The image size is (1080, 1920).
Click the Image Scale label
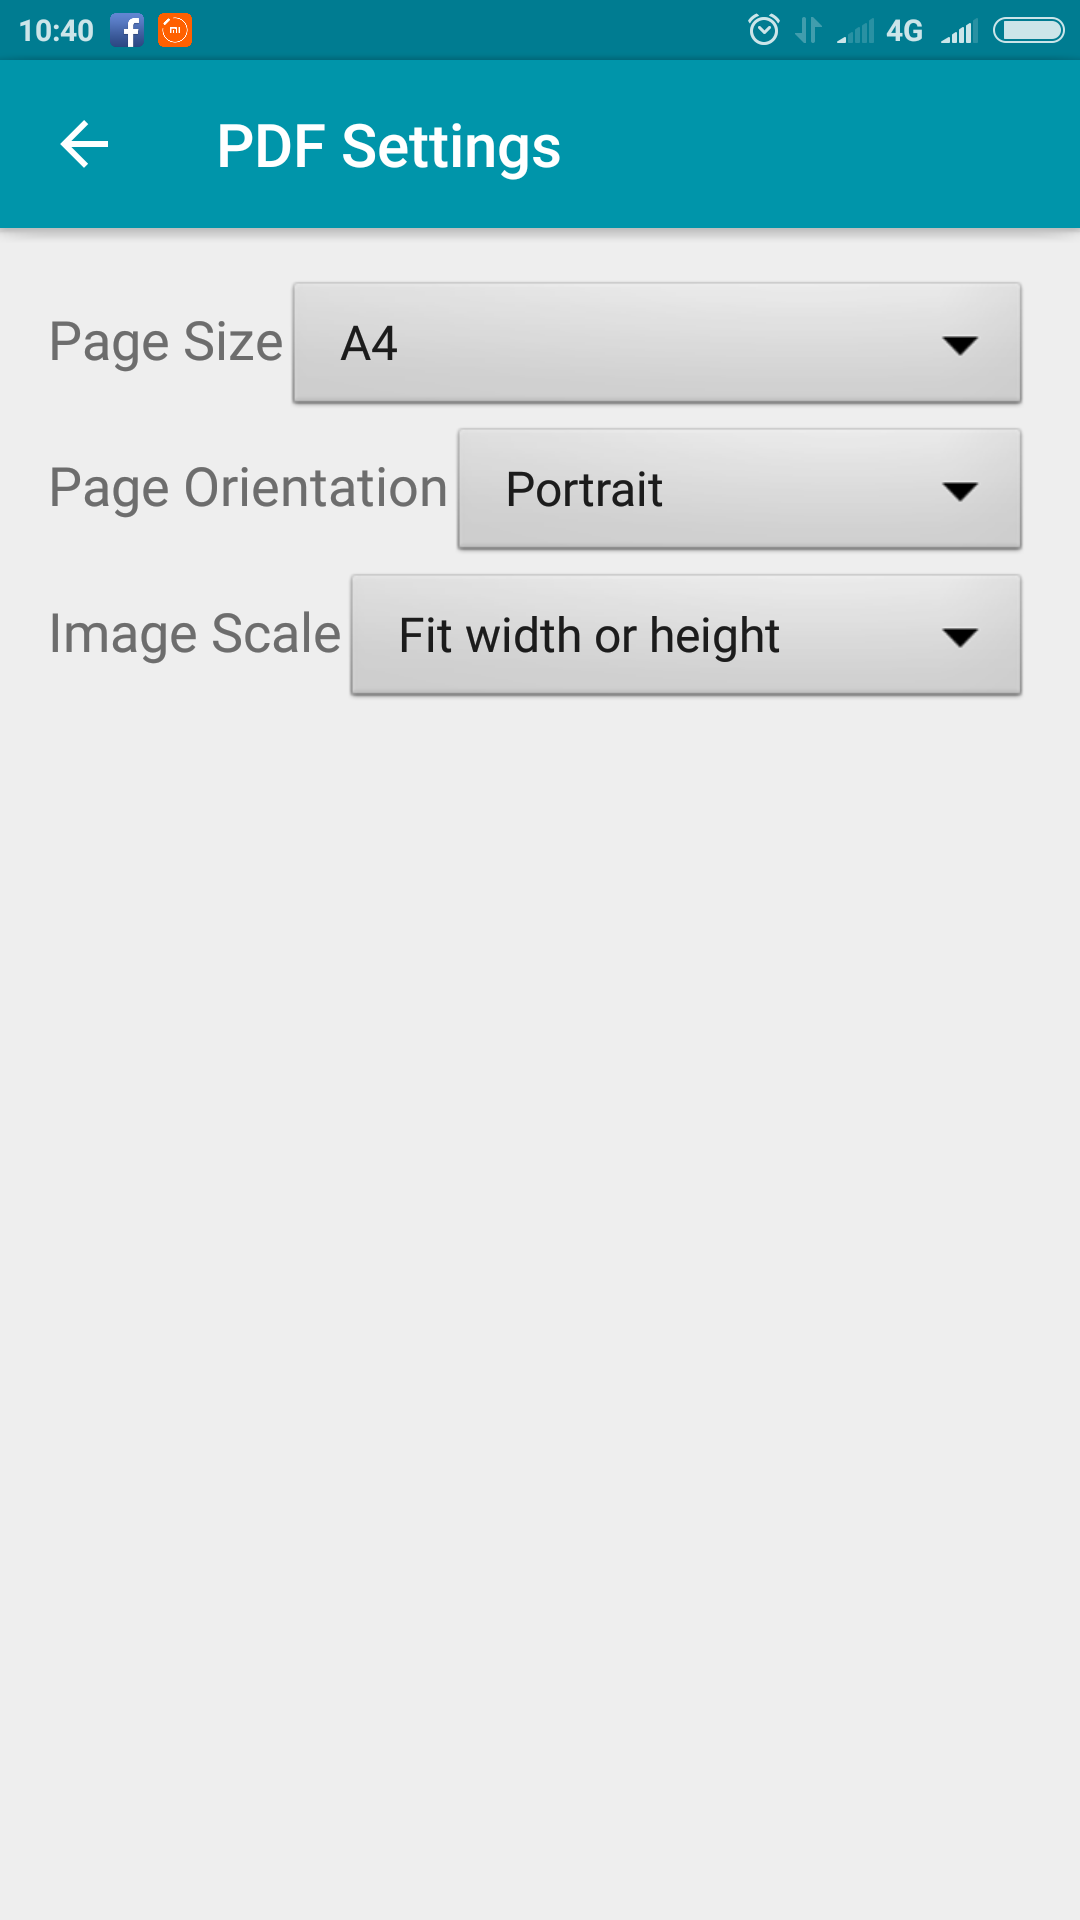(x=196, y=635)
